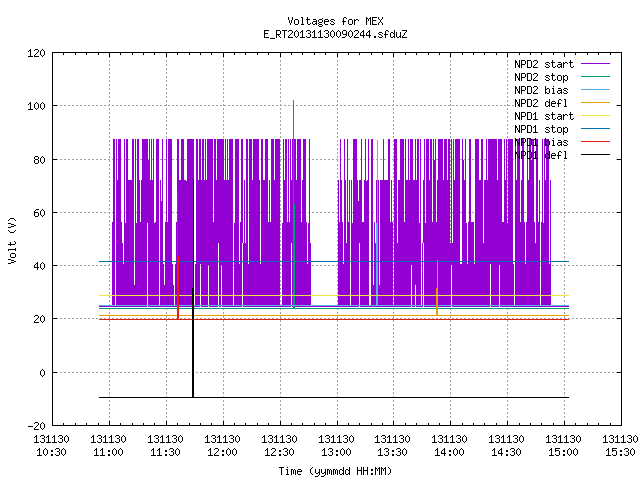The height and width of the screenshot is (480, 640).
Task: Click the 11:30 x-axis time label
Action: (x=165, y=452)
